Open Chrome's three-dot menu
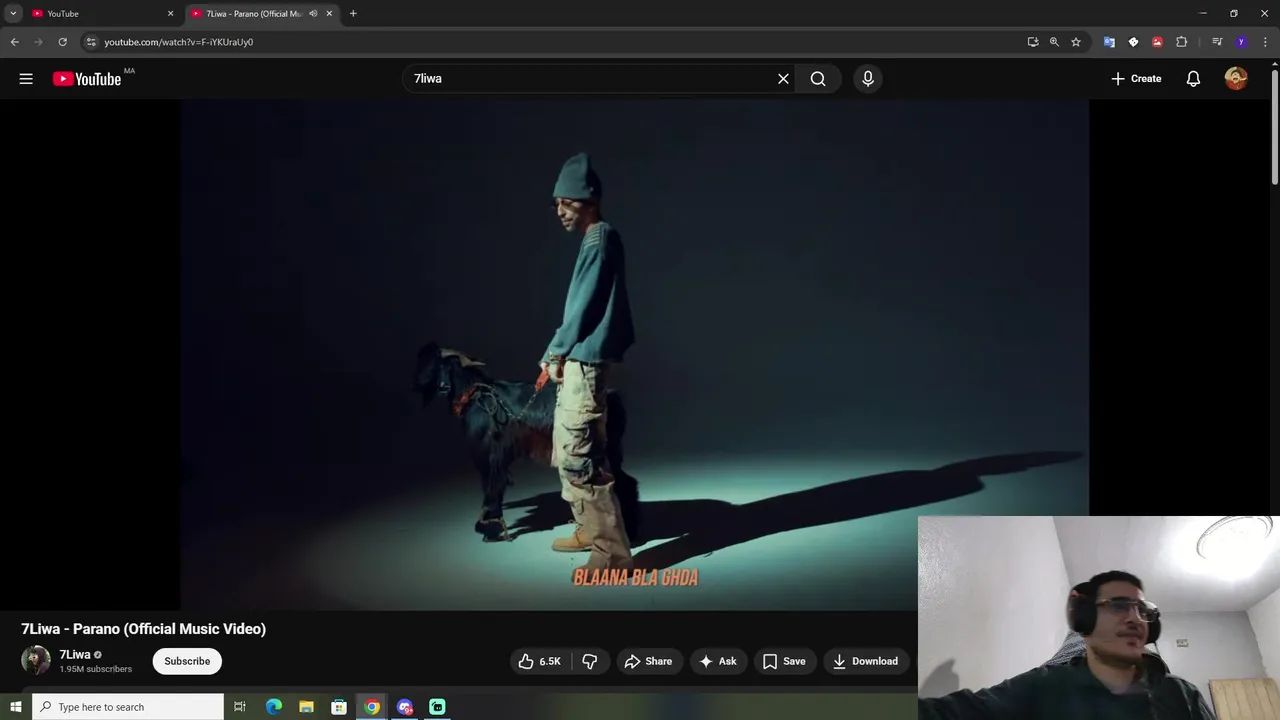The width and height of the screenshot is (1280, 720). click(1265, 42)
